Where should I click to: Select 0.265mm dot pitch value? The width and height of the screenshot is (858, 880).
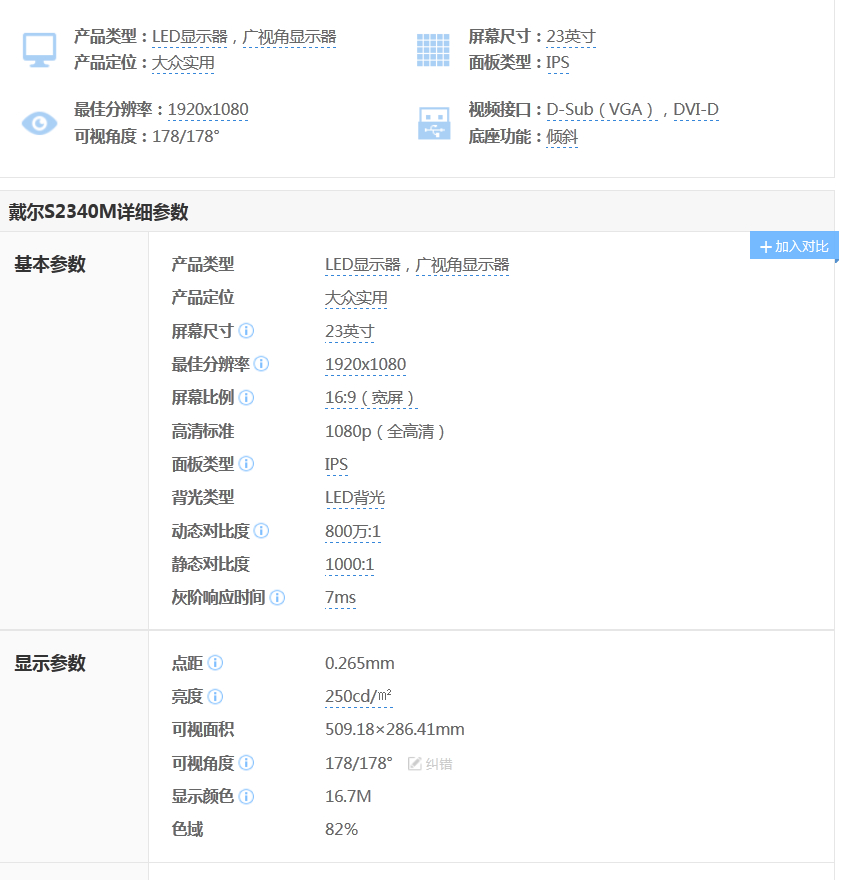pos(360,663)
